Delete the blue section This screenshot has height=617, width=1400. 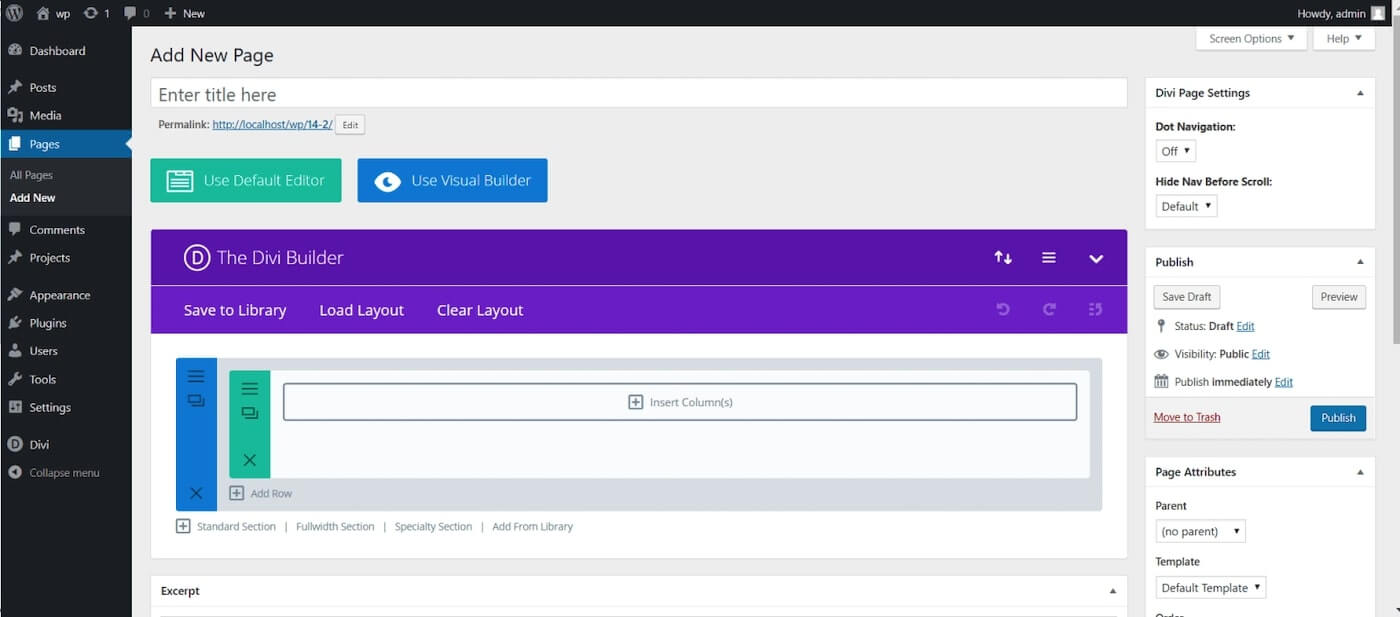[196, 493]
